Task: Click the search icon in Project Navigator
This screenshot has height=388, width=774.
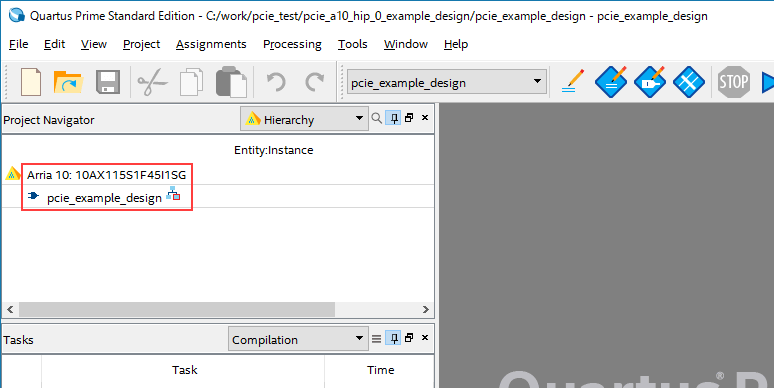Action: pyautogui.click(x=377, y=118)
